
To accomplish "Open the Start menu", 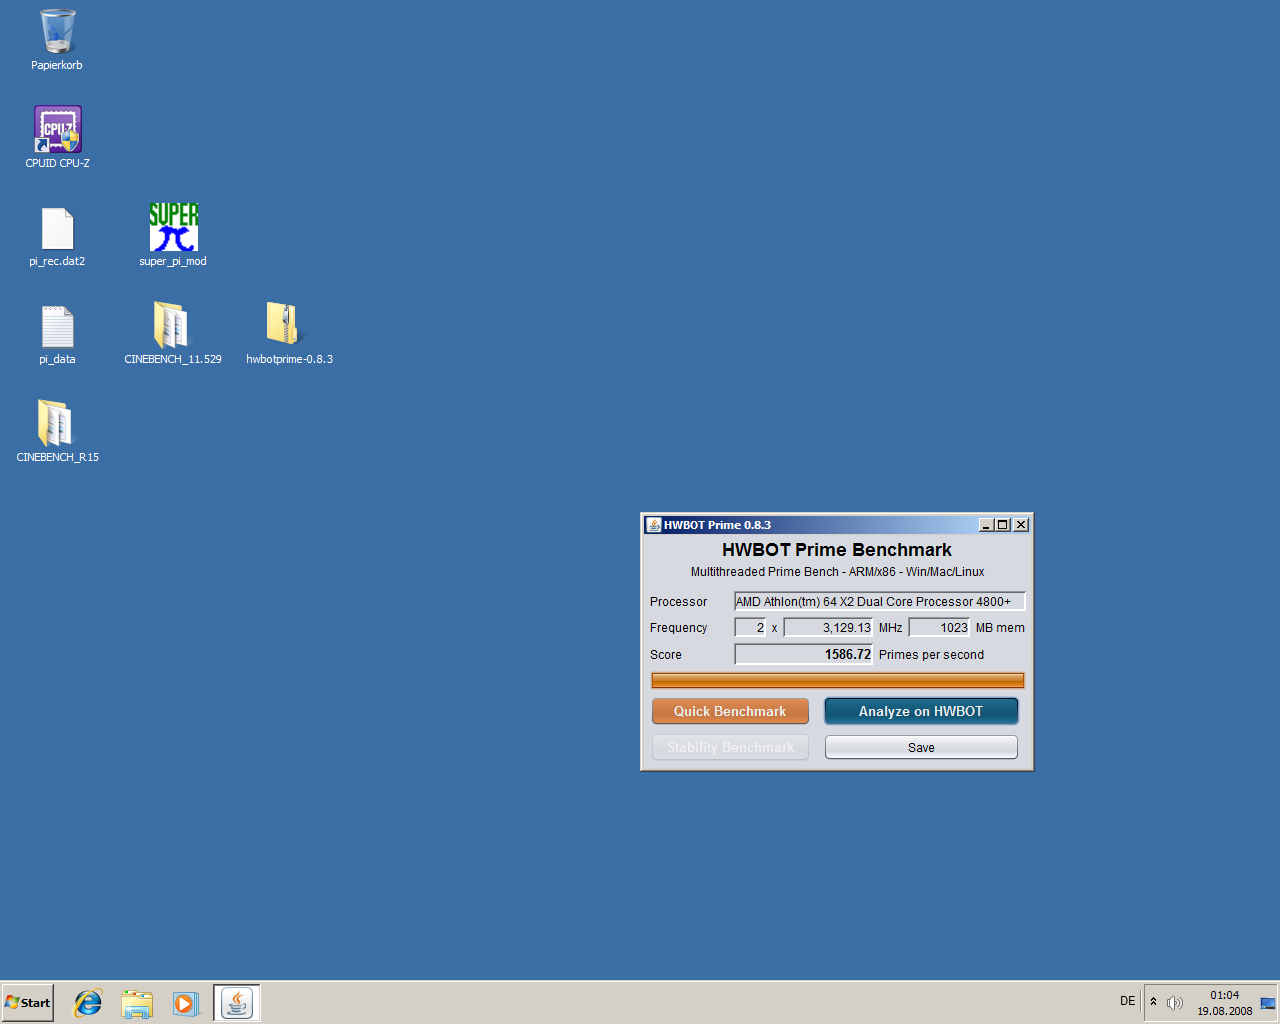I will coord(27,1002).
